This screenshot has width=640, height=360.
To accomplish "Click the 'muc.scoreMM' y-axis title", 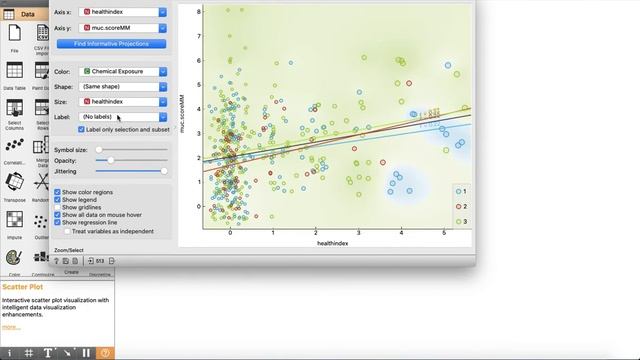I will 182,113.
